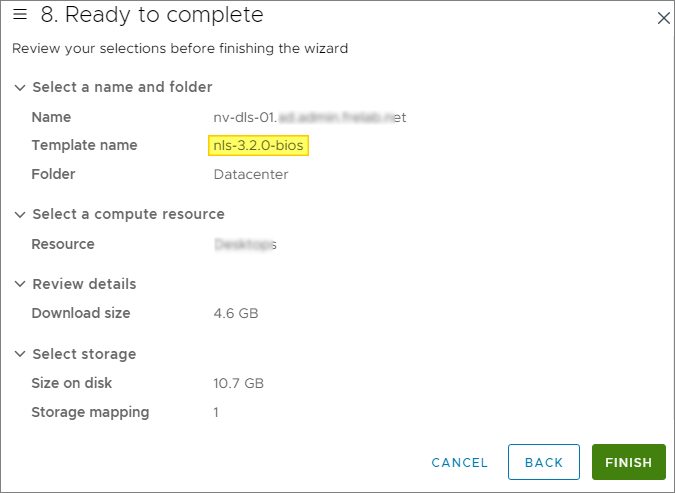Click the Template name label
Screen dimensions: 675x493
(x=84, y=146)
